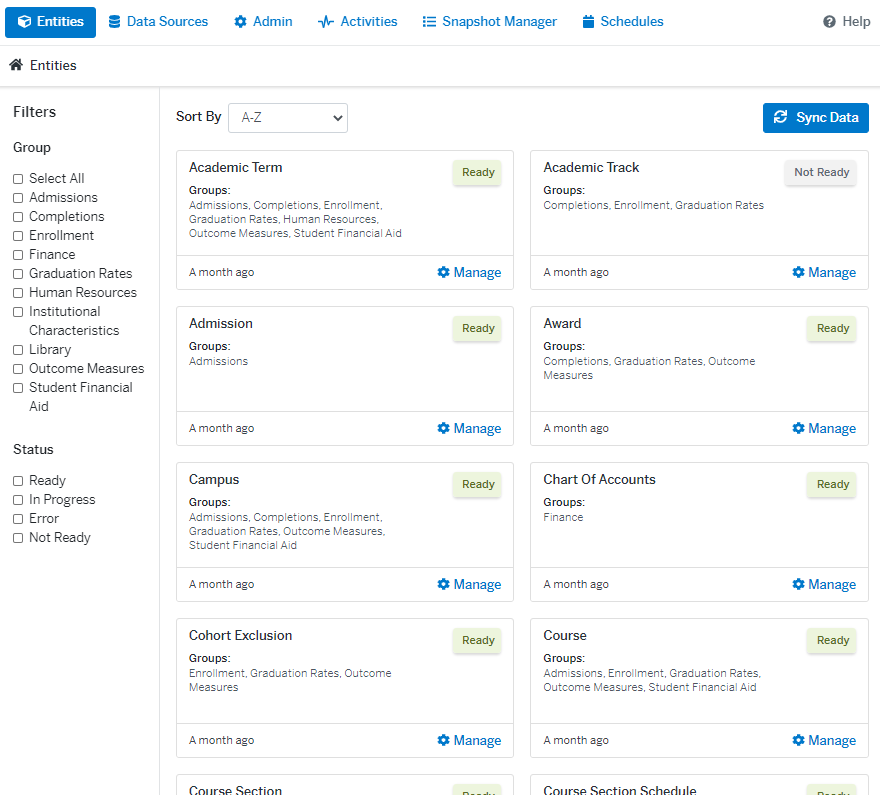This screenshot has height=795, width=880.
Task: Click the Chart Of Accounts card title
Action: tap(599, 480)
